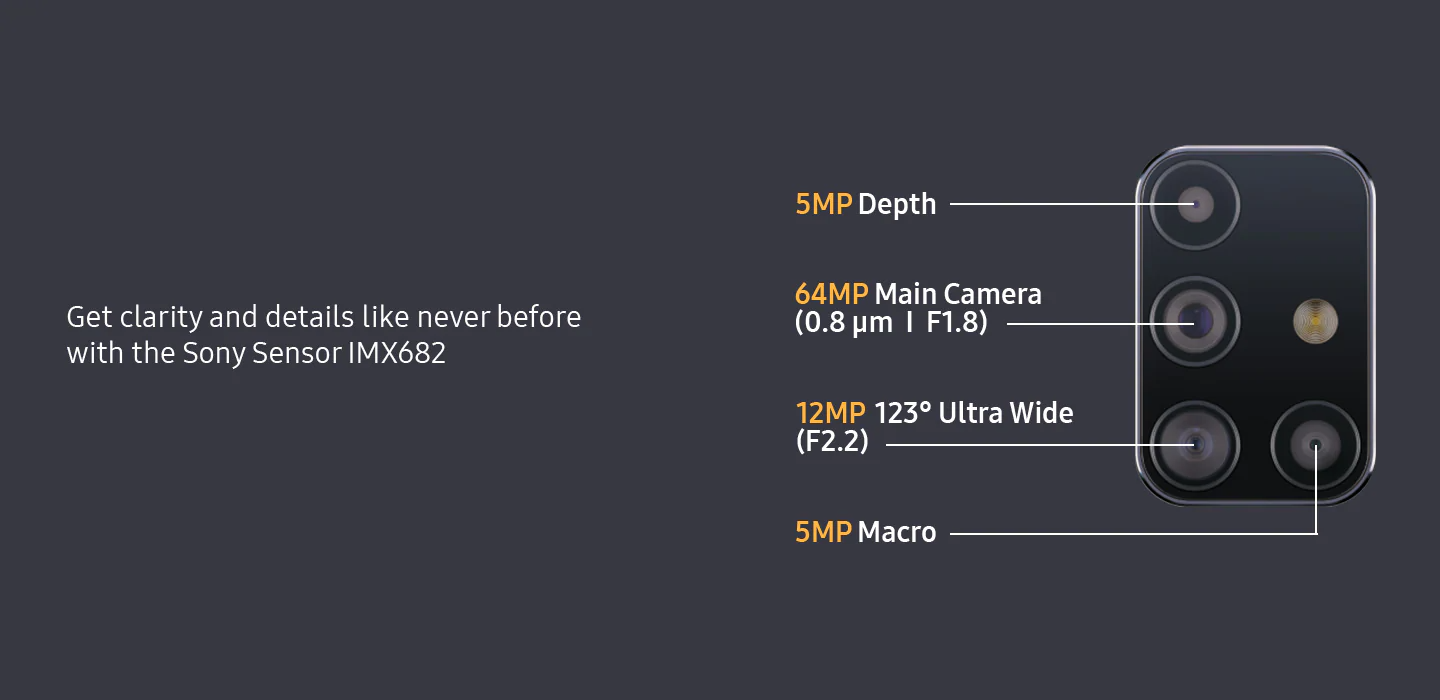Screen dimensions: 1440x700
Task: Click the camera module housing glass
Action: tap(1255, 325)
